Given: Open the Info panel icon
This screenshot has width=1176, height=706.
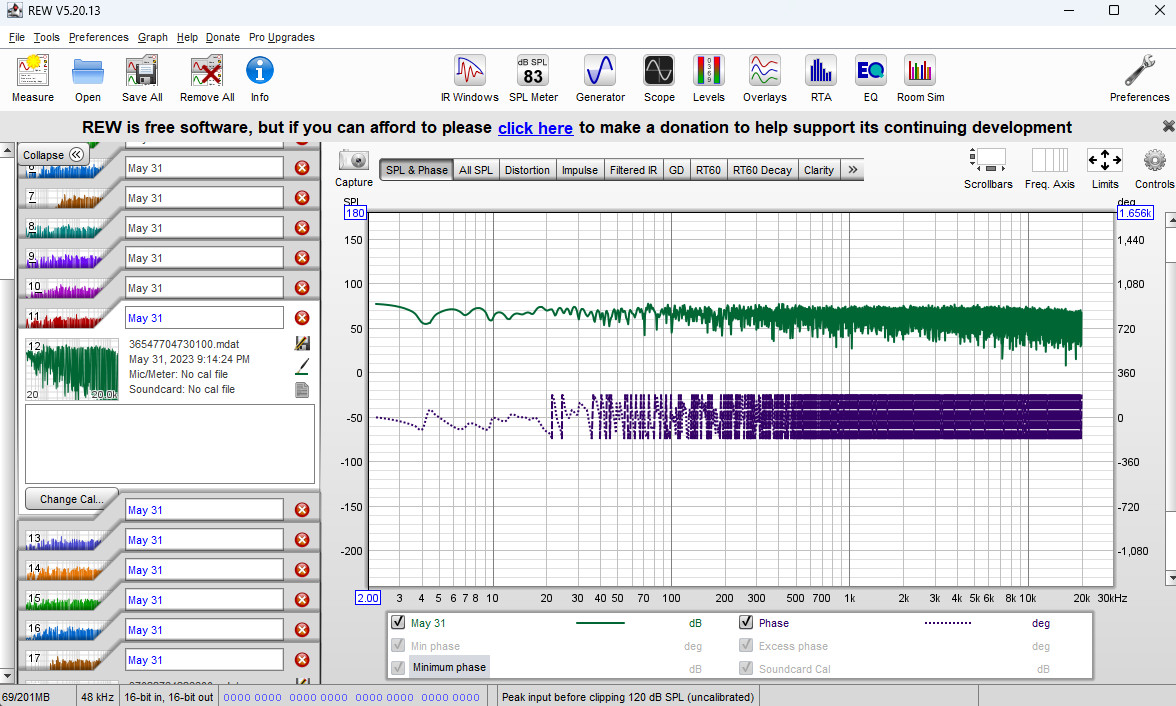Looking at the screenshot, I should pyautogui.click(x=260, y=71).
